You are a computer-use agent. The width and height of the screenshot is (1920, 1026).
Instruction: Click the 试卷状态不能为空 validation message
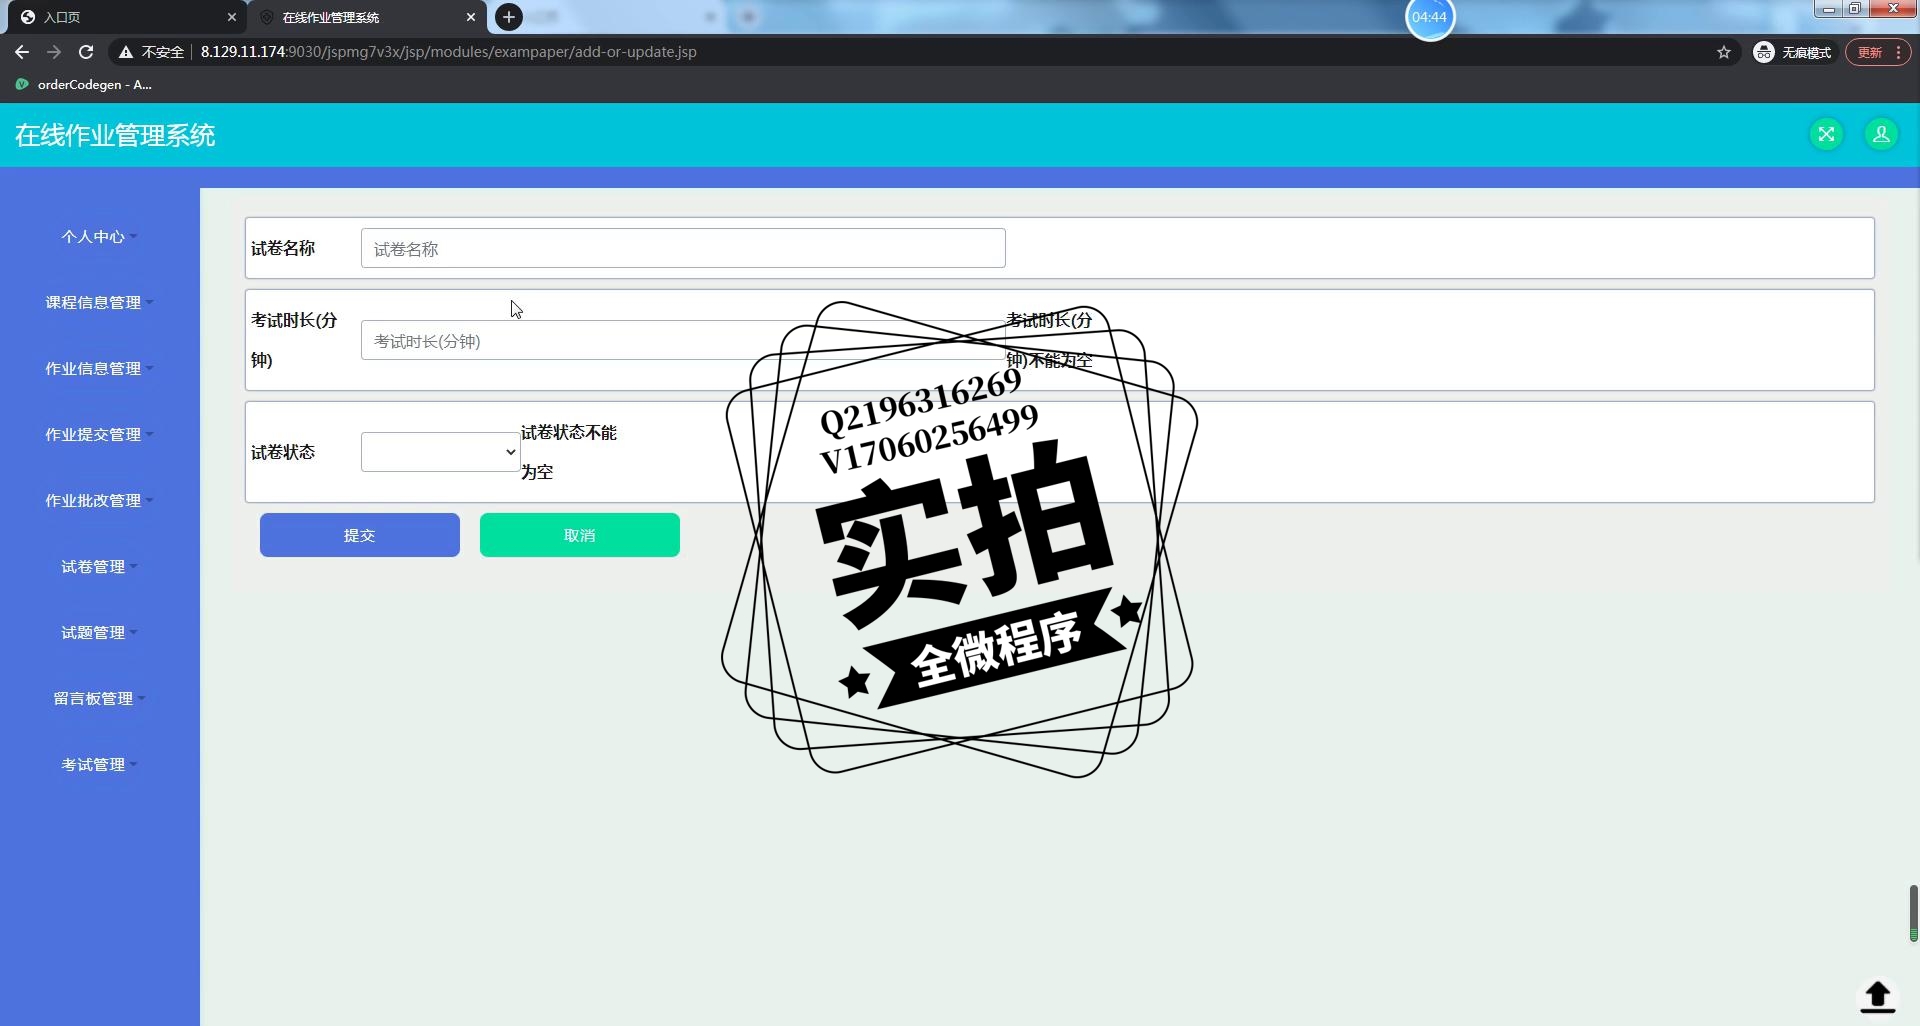click(x=569, y=452)
